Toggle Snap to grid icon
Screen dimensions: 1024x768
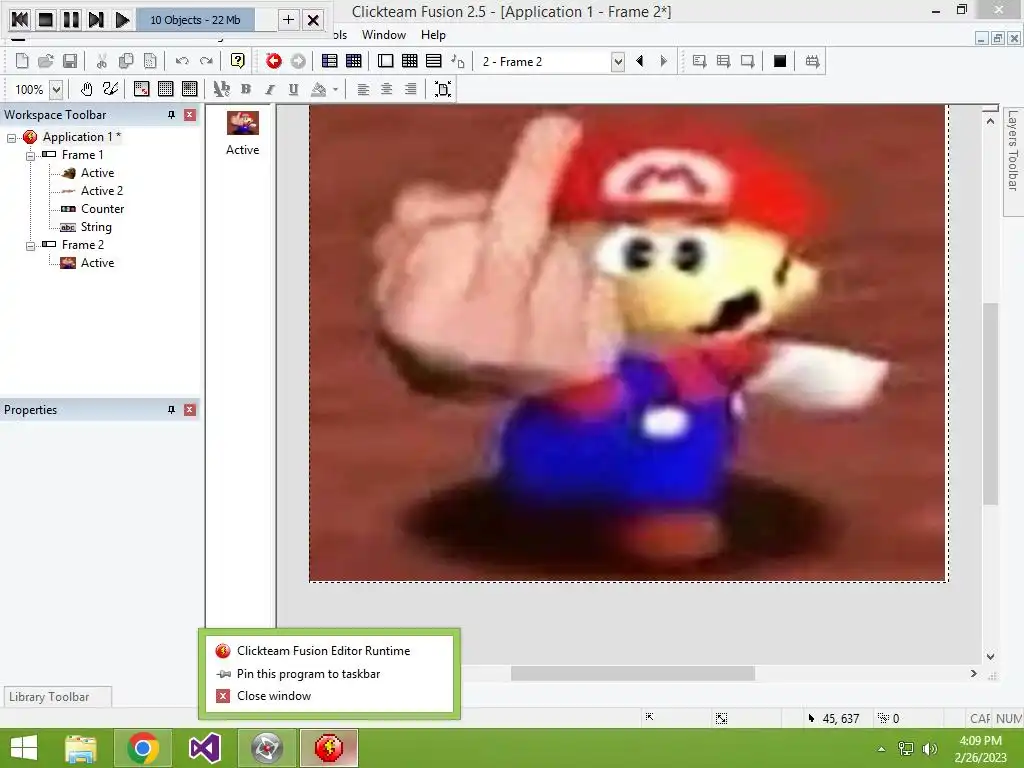click(x=189, y=89)
